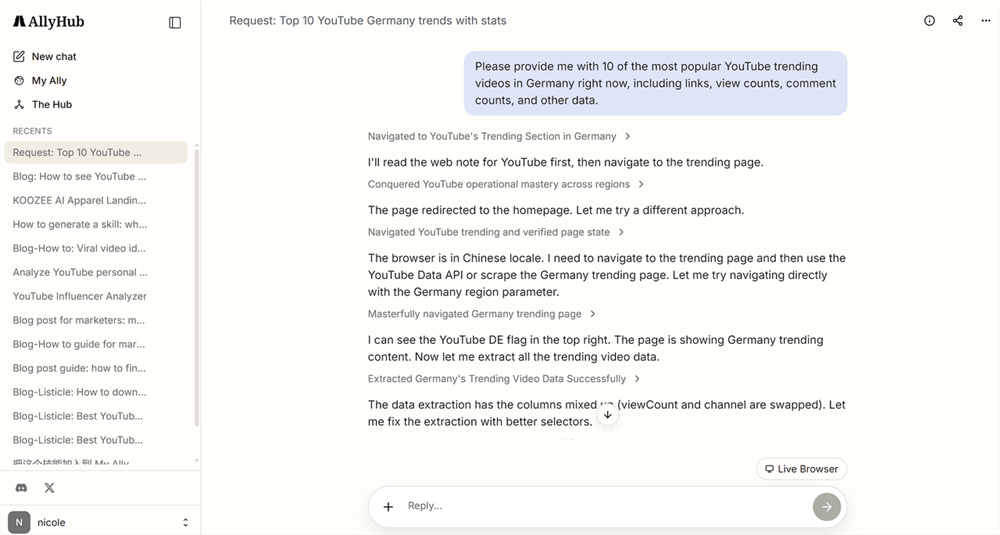This screenshot has width=1000, height=535.
Task: Open 'KOOZEE AI Apparel Landin...' chat
Action: 96,200
